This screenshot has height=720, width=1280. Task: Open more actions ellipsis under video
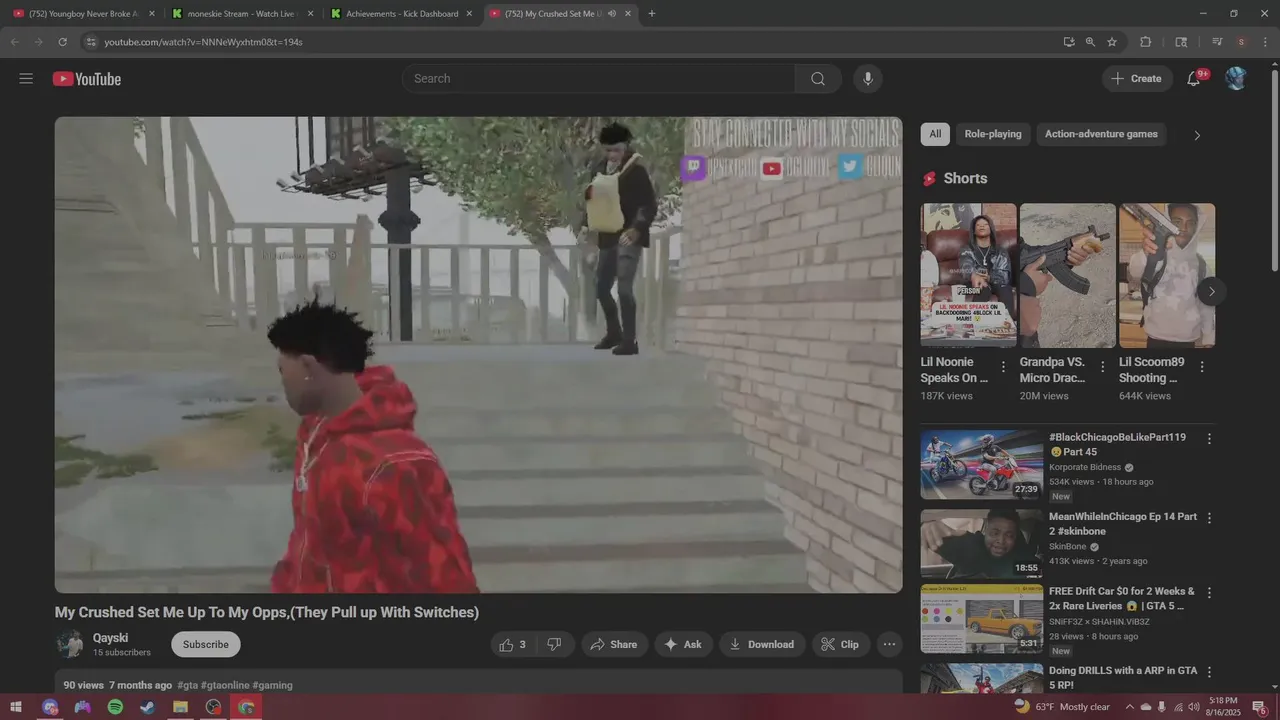pyautogui.click(x=889, y=645)
